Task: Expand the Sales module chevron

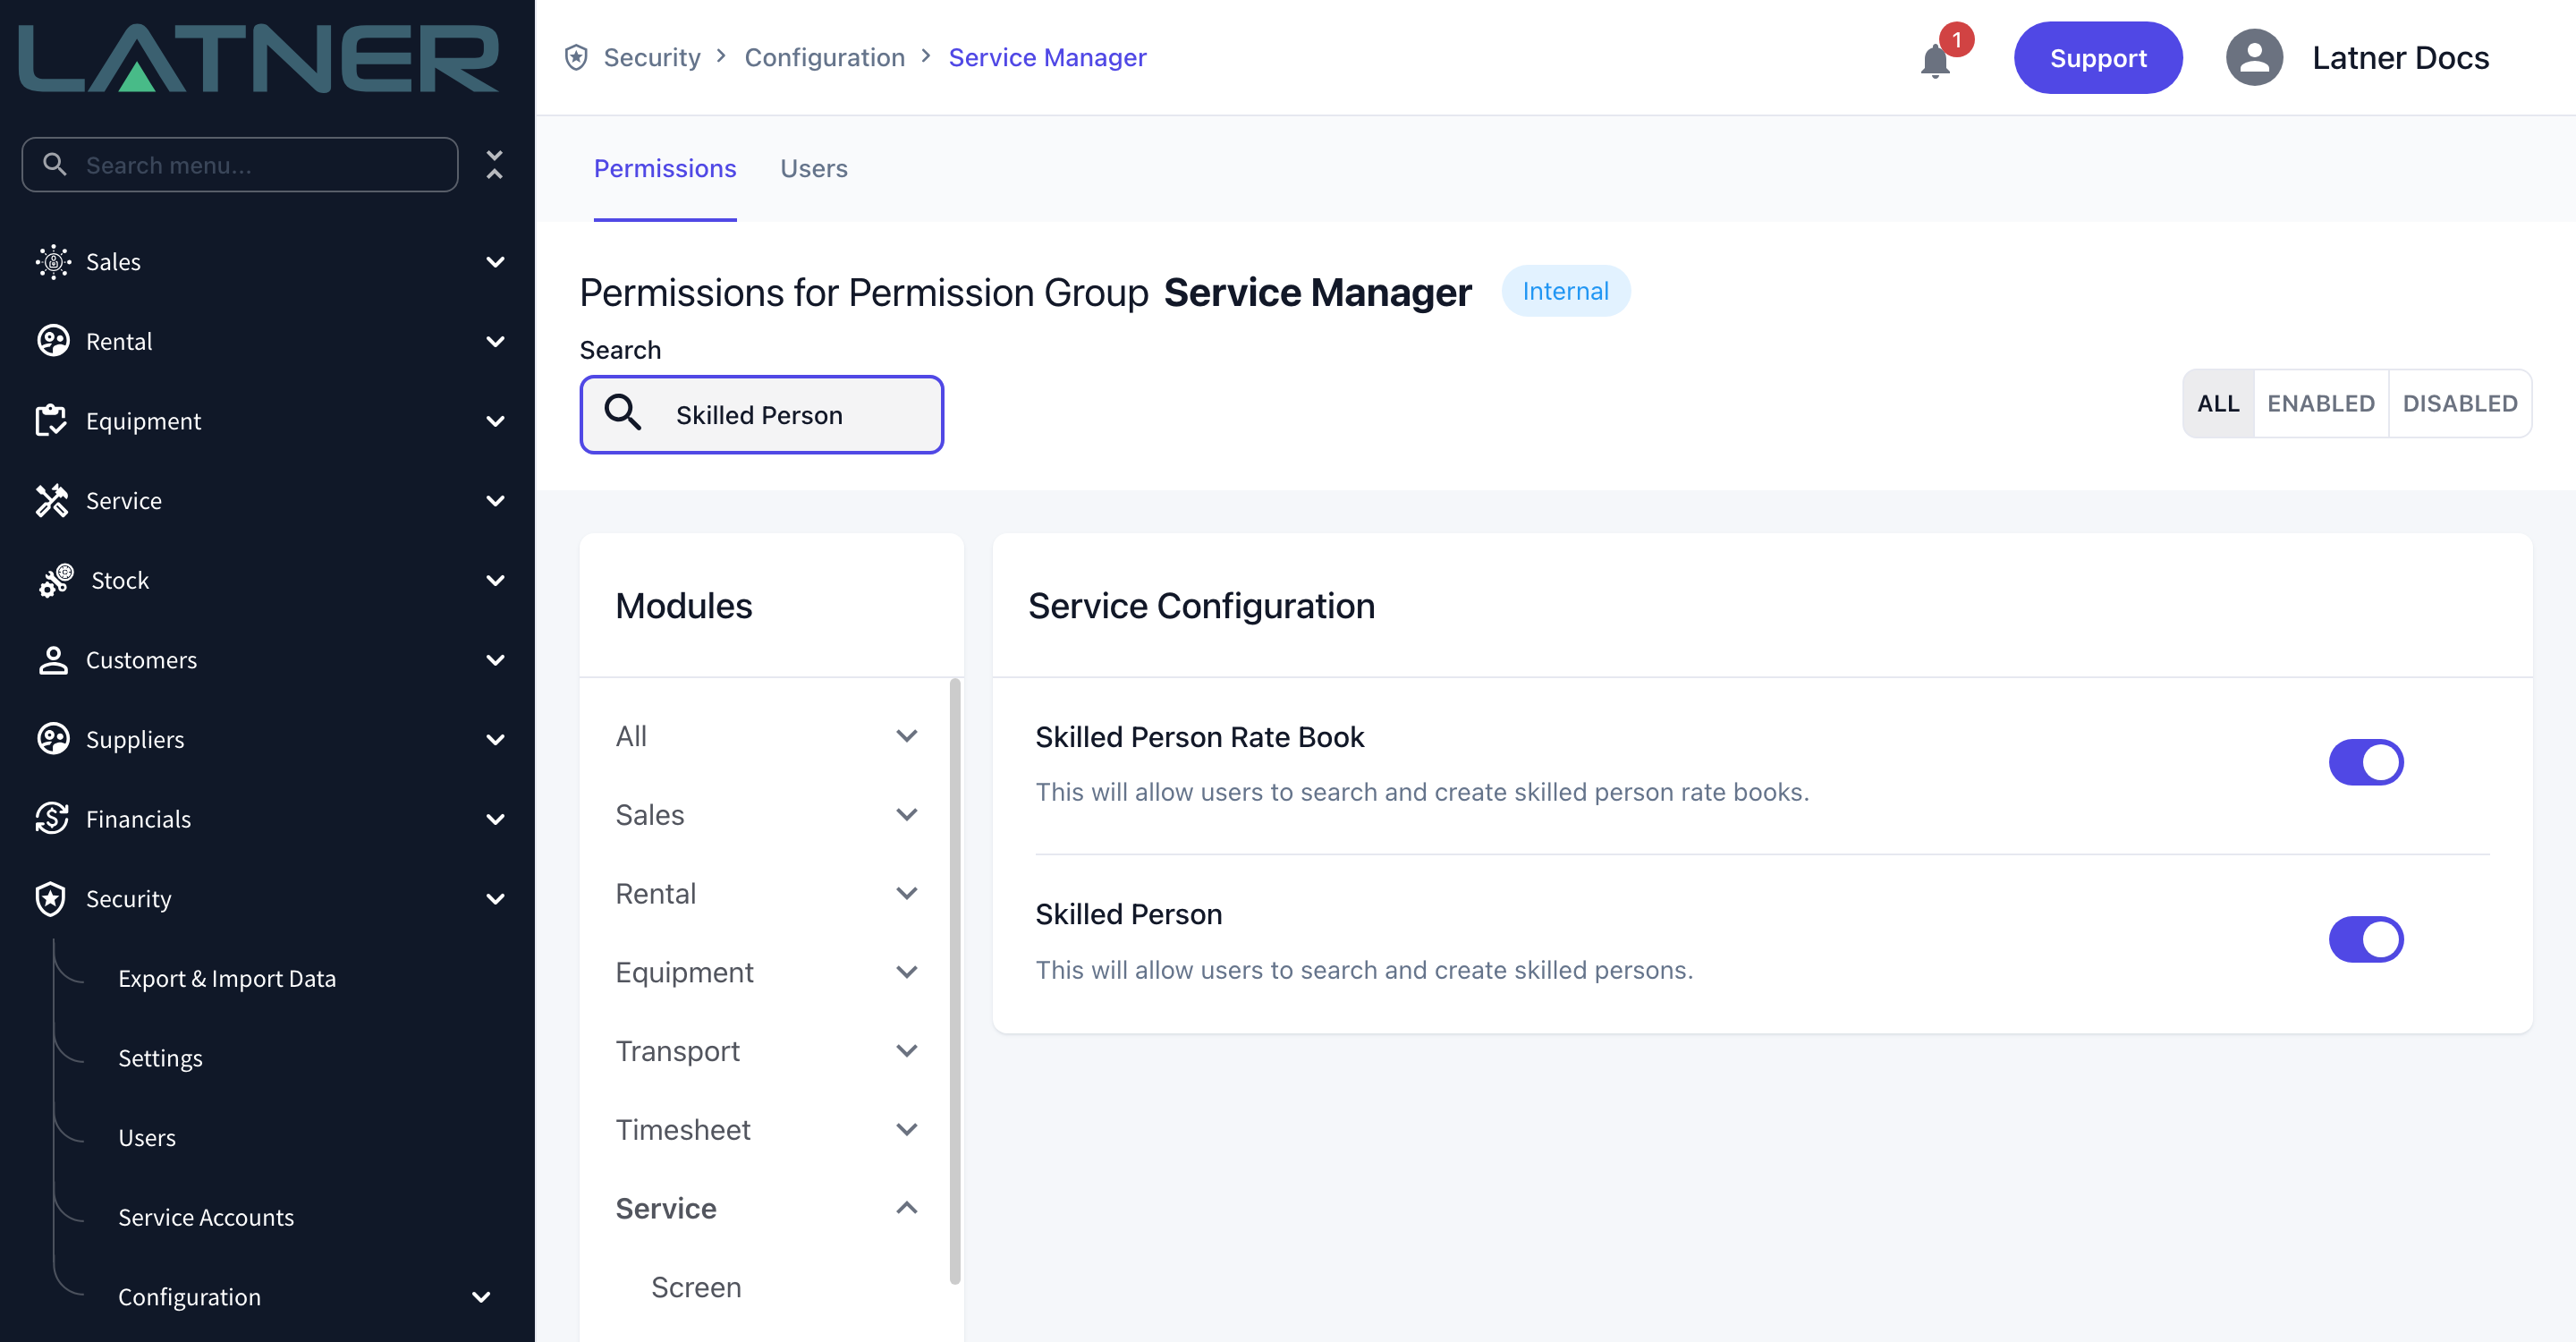Action: point(907,815)
